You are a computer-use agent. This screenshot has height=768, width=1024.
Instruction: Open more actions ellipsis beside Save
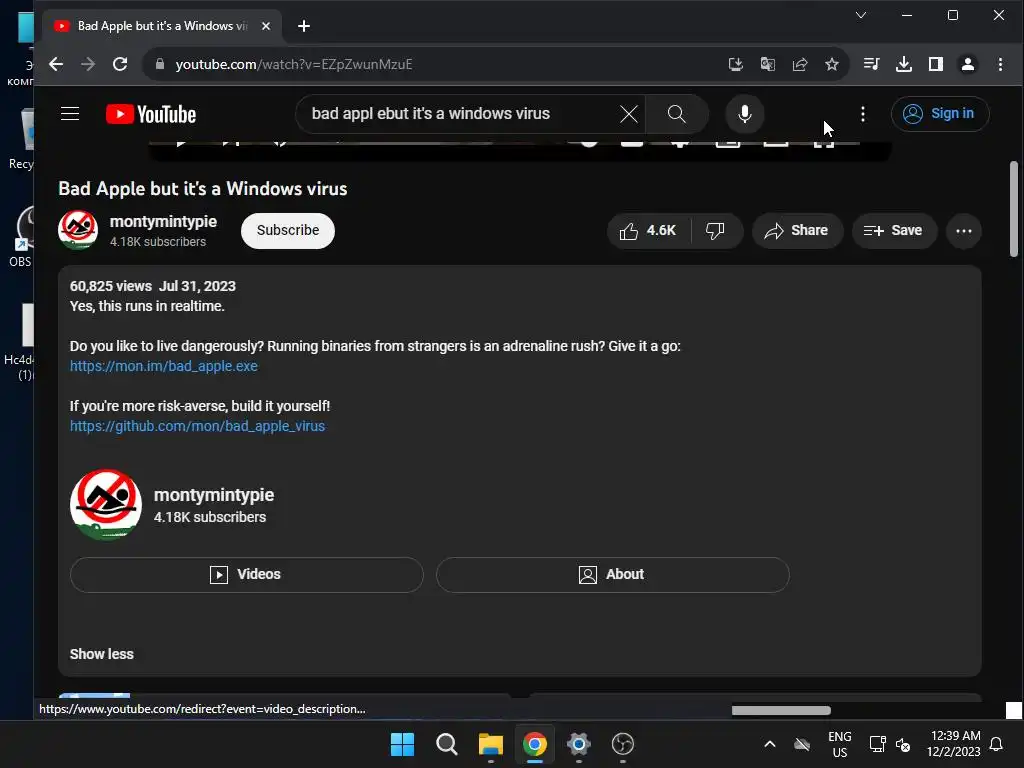(963, 231)
